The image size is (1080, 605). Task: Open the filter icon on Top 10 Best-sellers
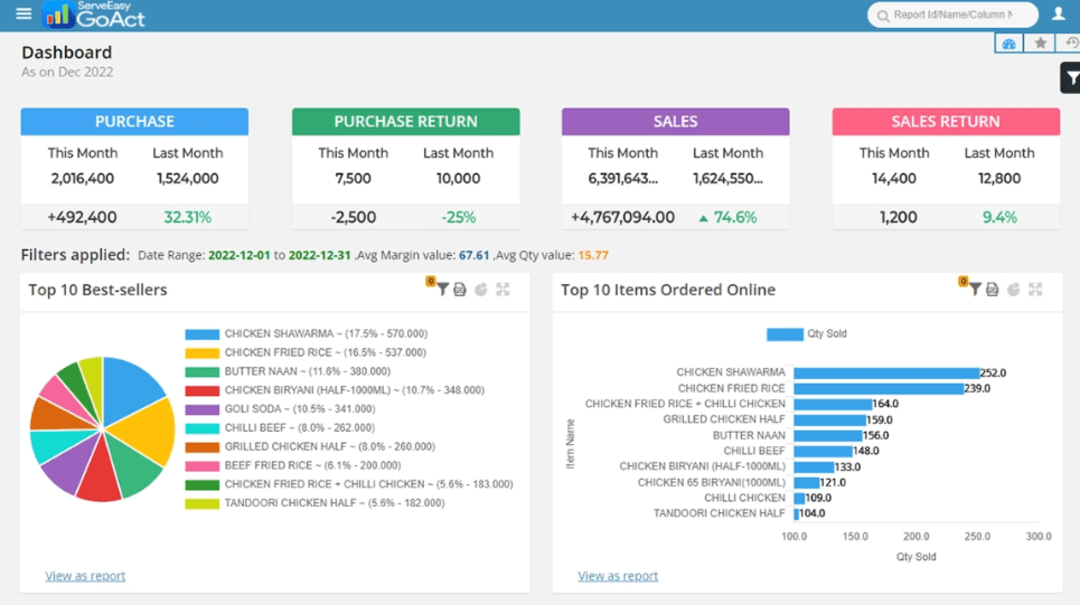[x=443, y=288]
